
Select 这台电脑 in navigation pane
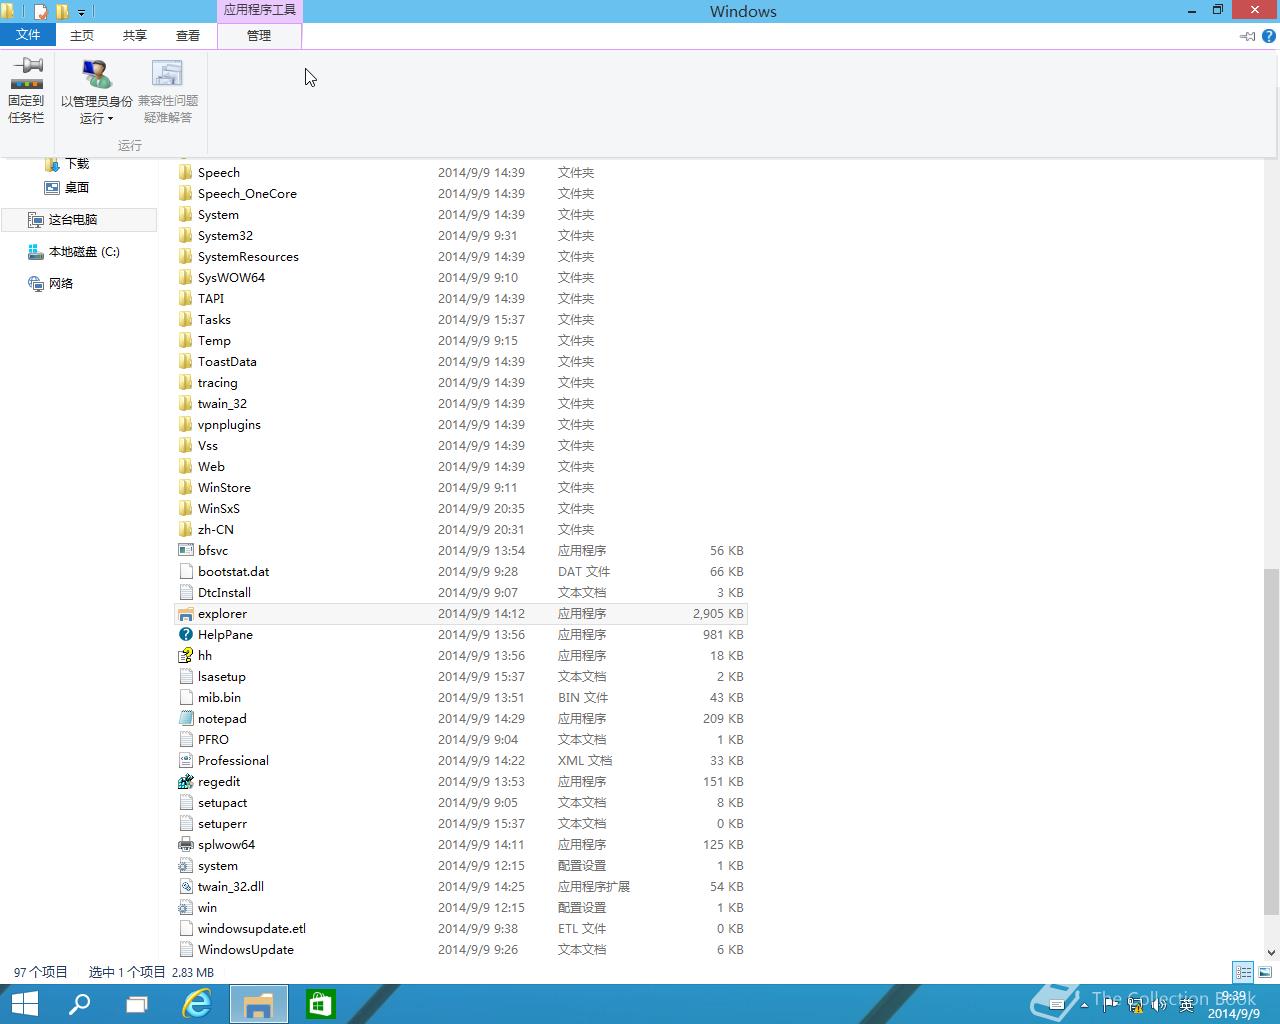coord(79,219)
